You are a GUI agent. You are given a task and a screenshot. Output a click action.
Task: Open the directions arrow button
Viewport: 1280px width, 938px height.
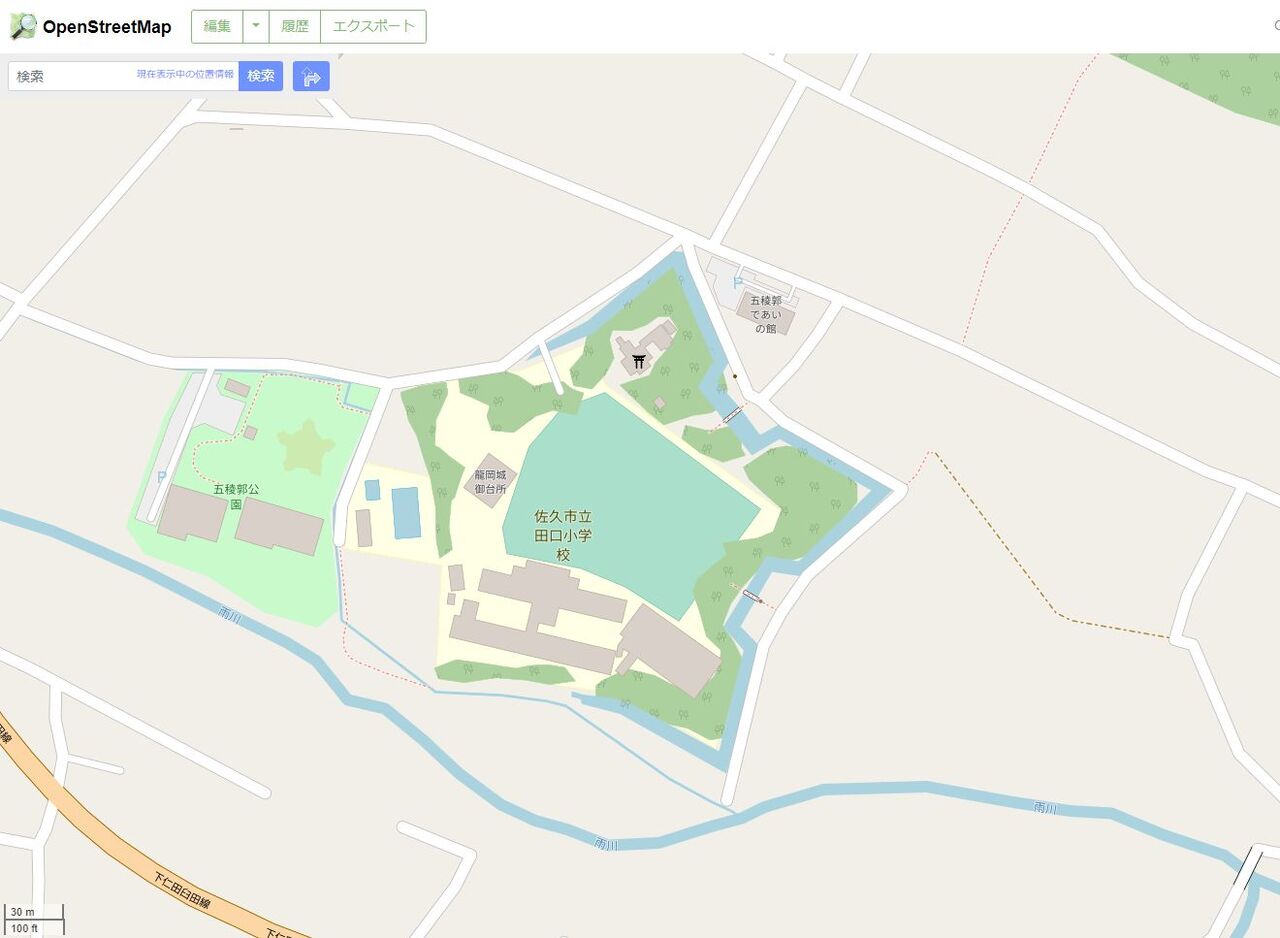(x=311, y=76)
